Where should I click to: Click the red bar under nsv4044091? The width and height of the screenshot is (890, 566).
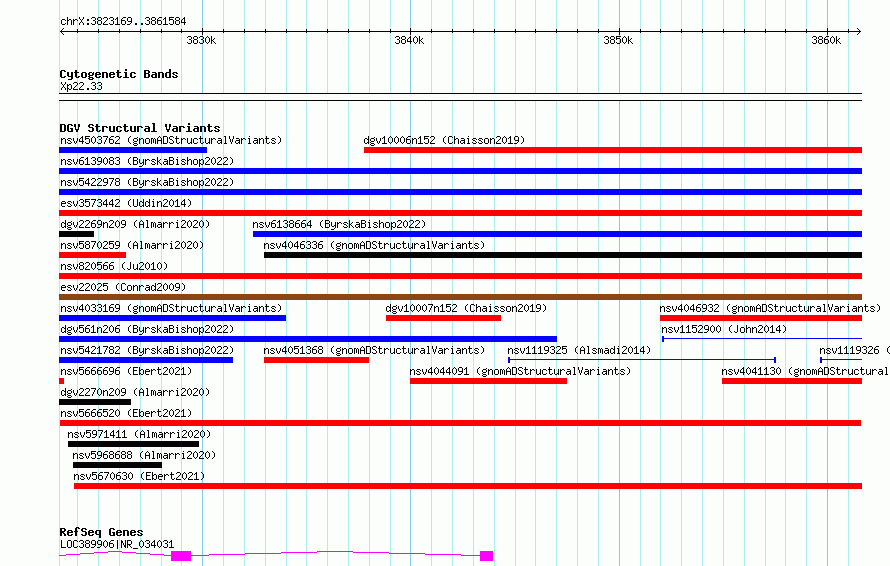(488, 381)
